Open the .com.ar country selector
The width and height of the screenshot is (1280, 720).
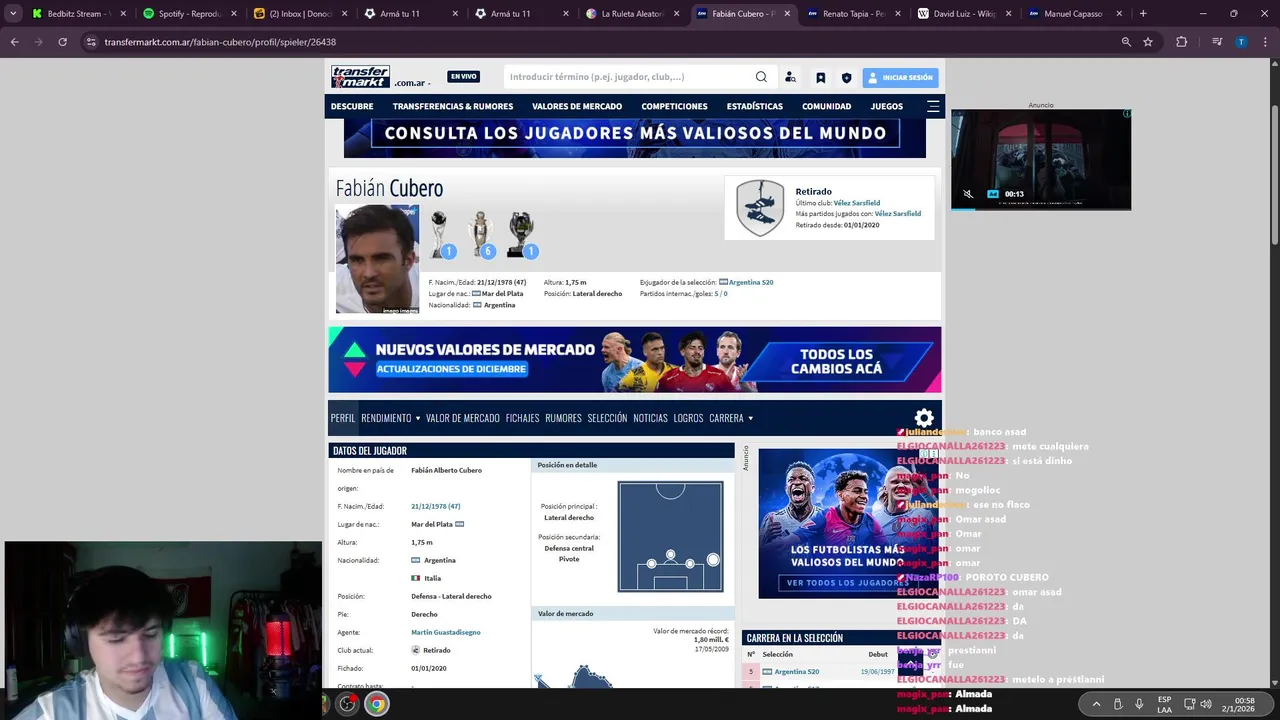(412, 83)
